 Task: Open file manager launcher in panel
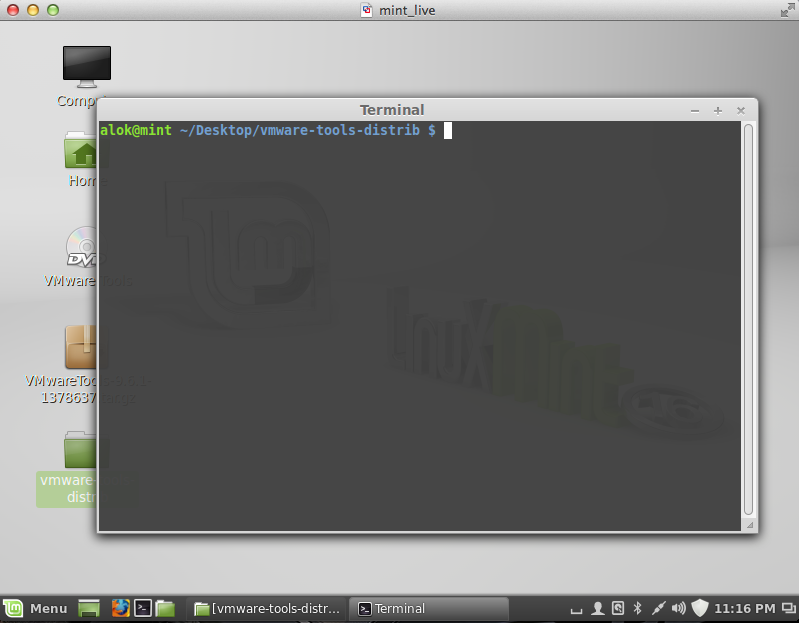165,608
